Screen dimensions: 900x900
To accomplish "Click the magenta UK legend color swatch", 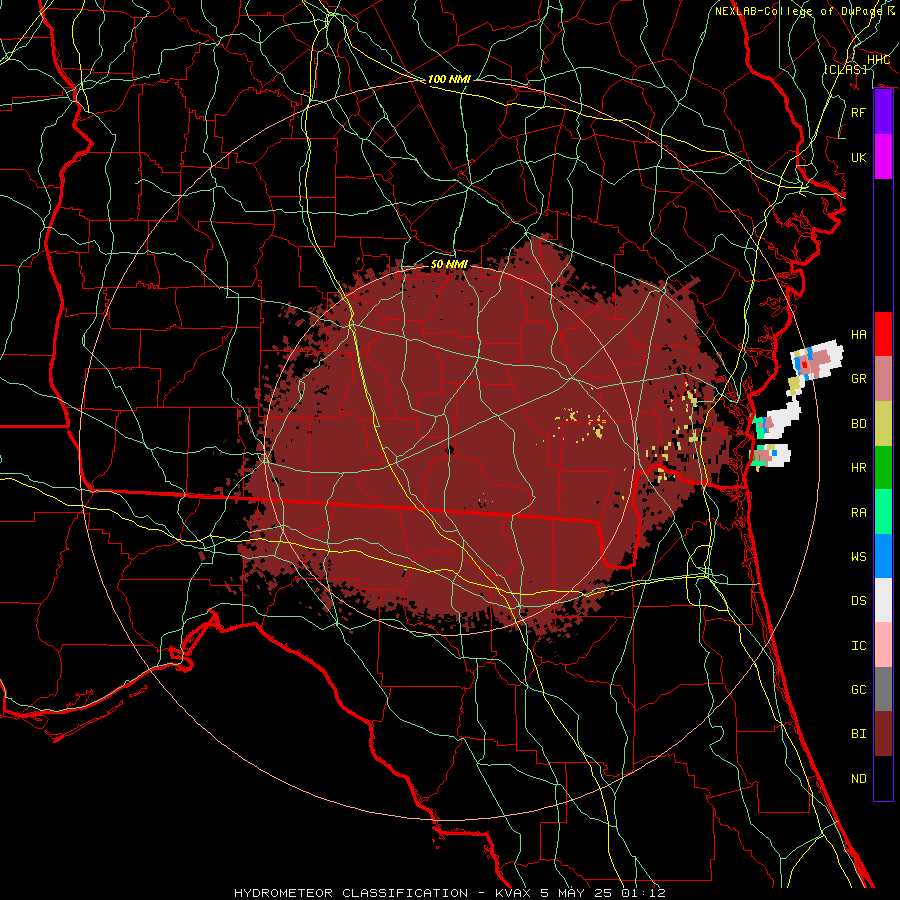I will 883,157.
